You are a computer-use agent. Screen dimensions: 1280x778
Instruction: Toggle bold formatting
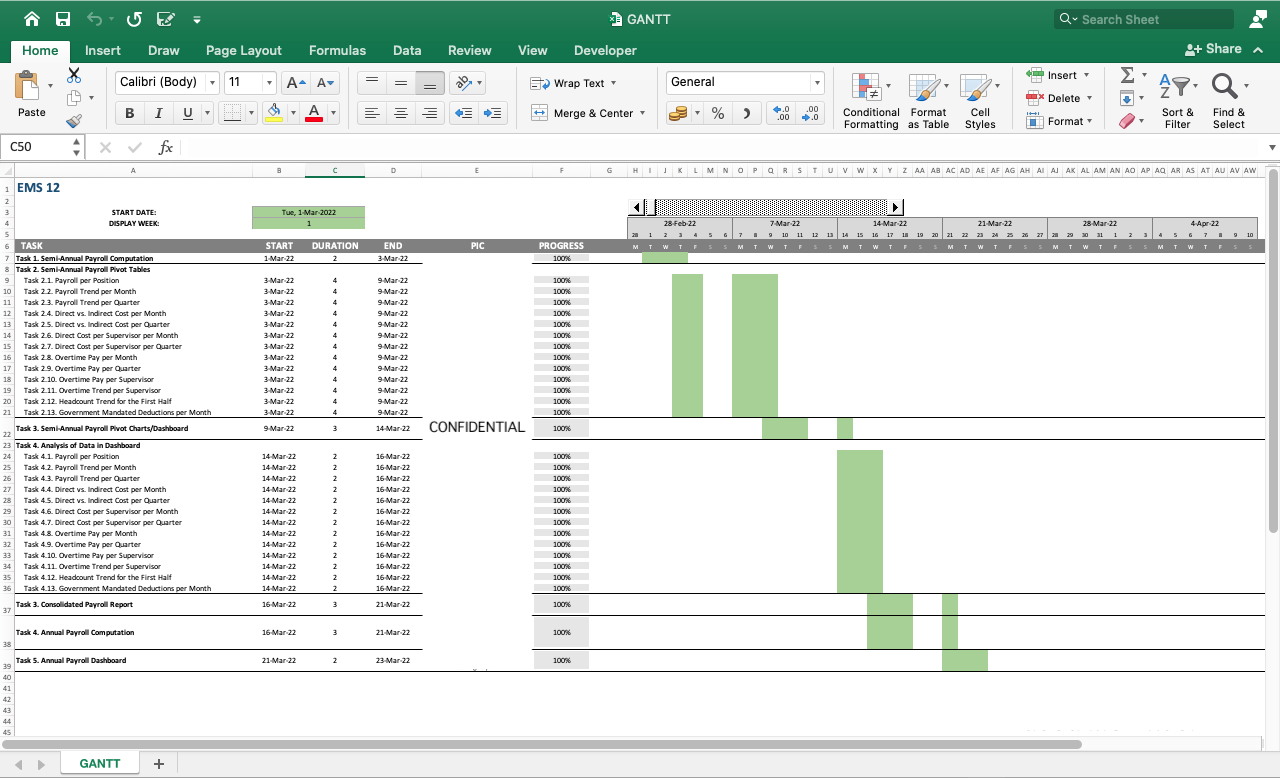(129, 114)
